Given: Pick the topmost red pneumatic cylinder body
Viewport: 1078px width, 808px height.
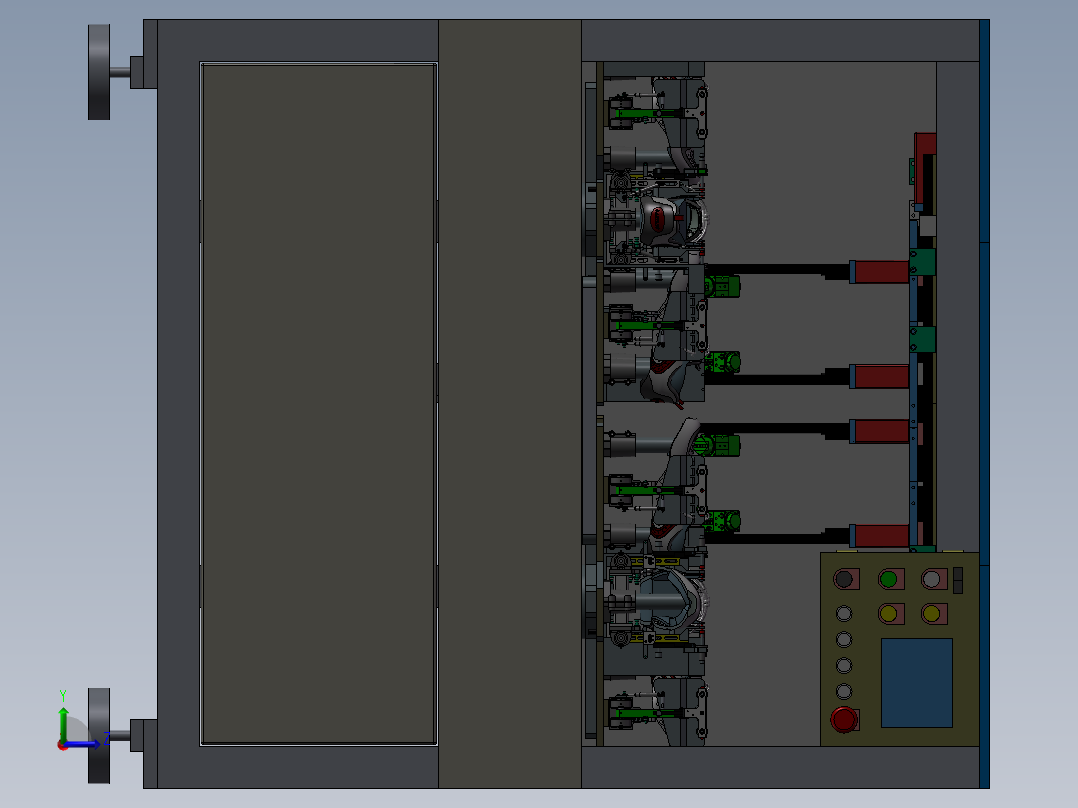Looking at the screenshot, I should [880, 272].
